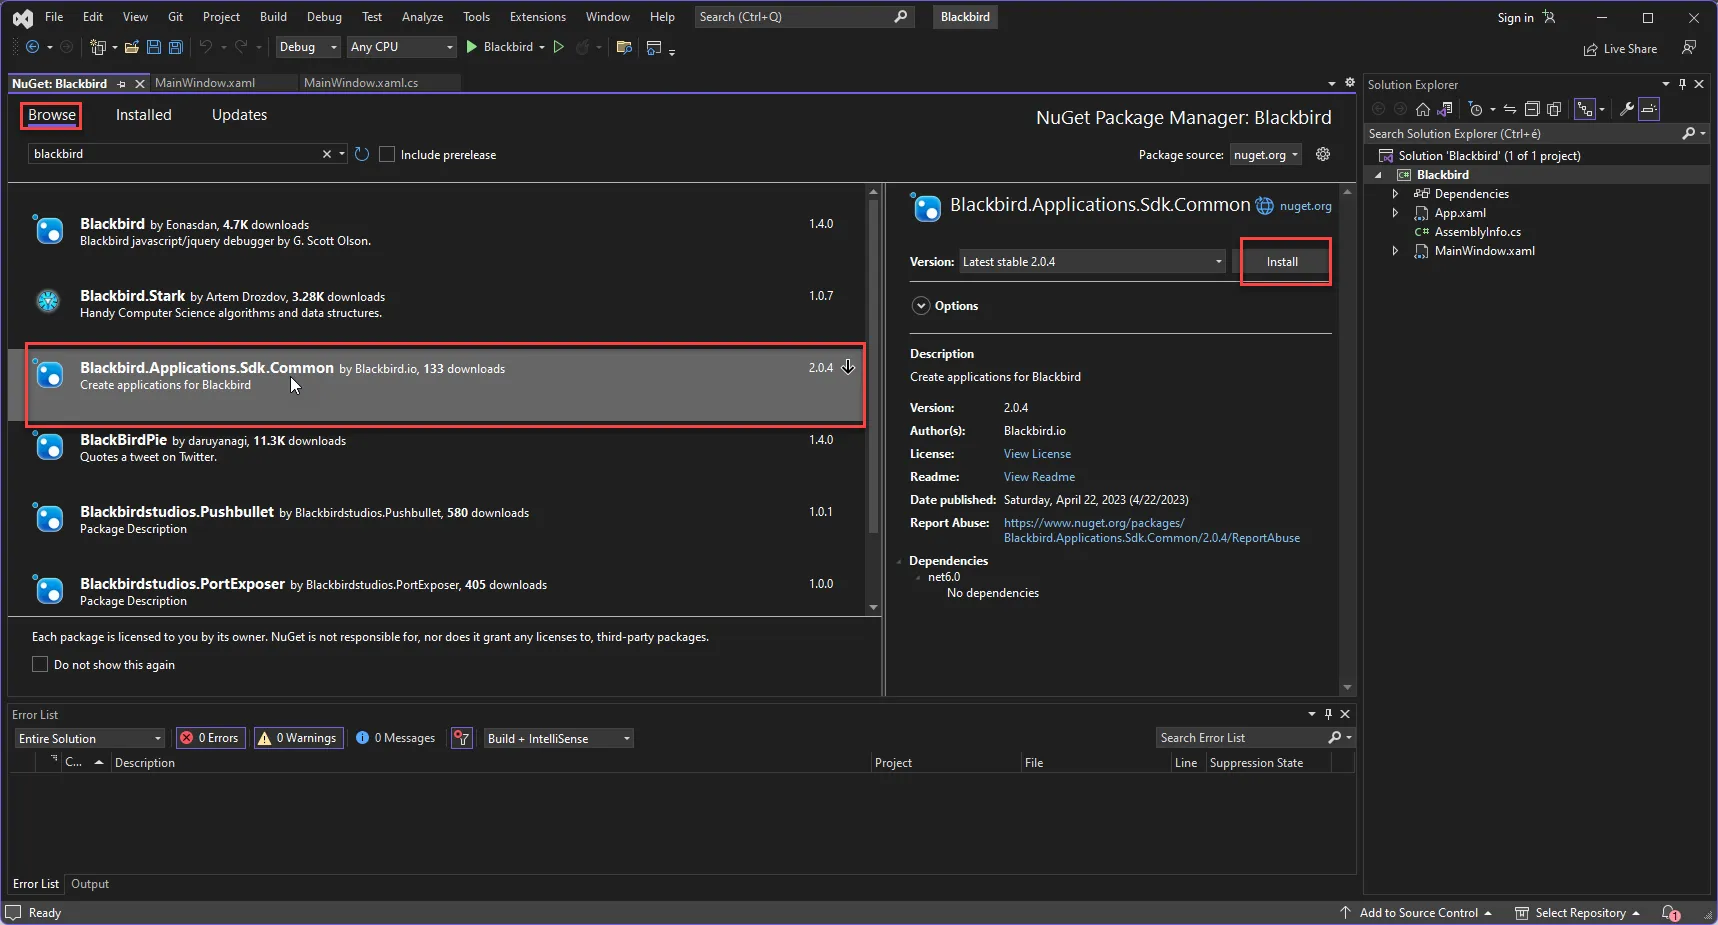Open the Extensions menu
1718x925 pixels.
[x=537, y=17]
